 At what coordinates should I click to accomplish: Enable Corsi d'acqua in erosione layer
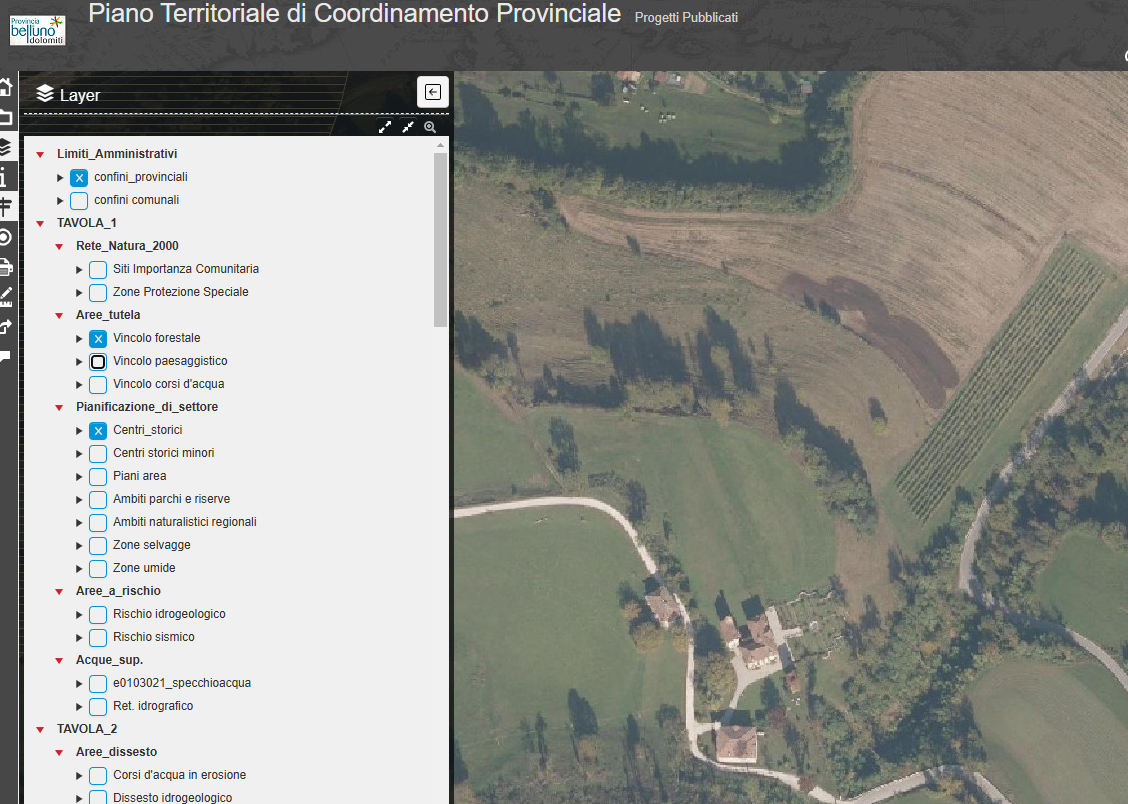click(x=98, y=776)
